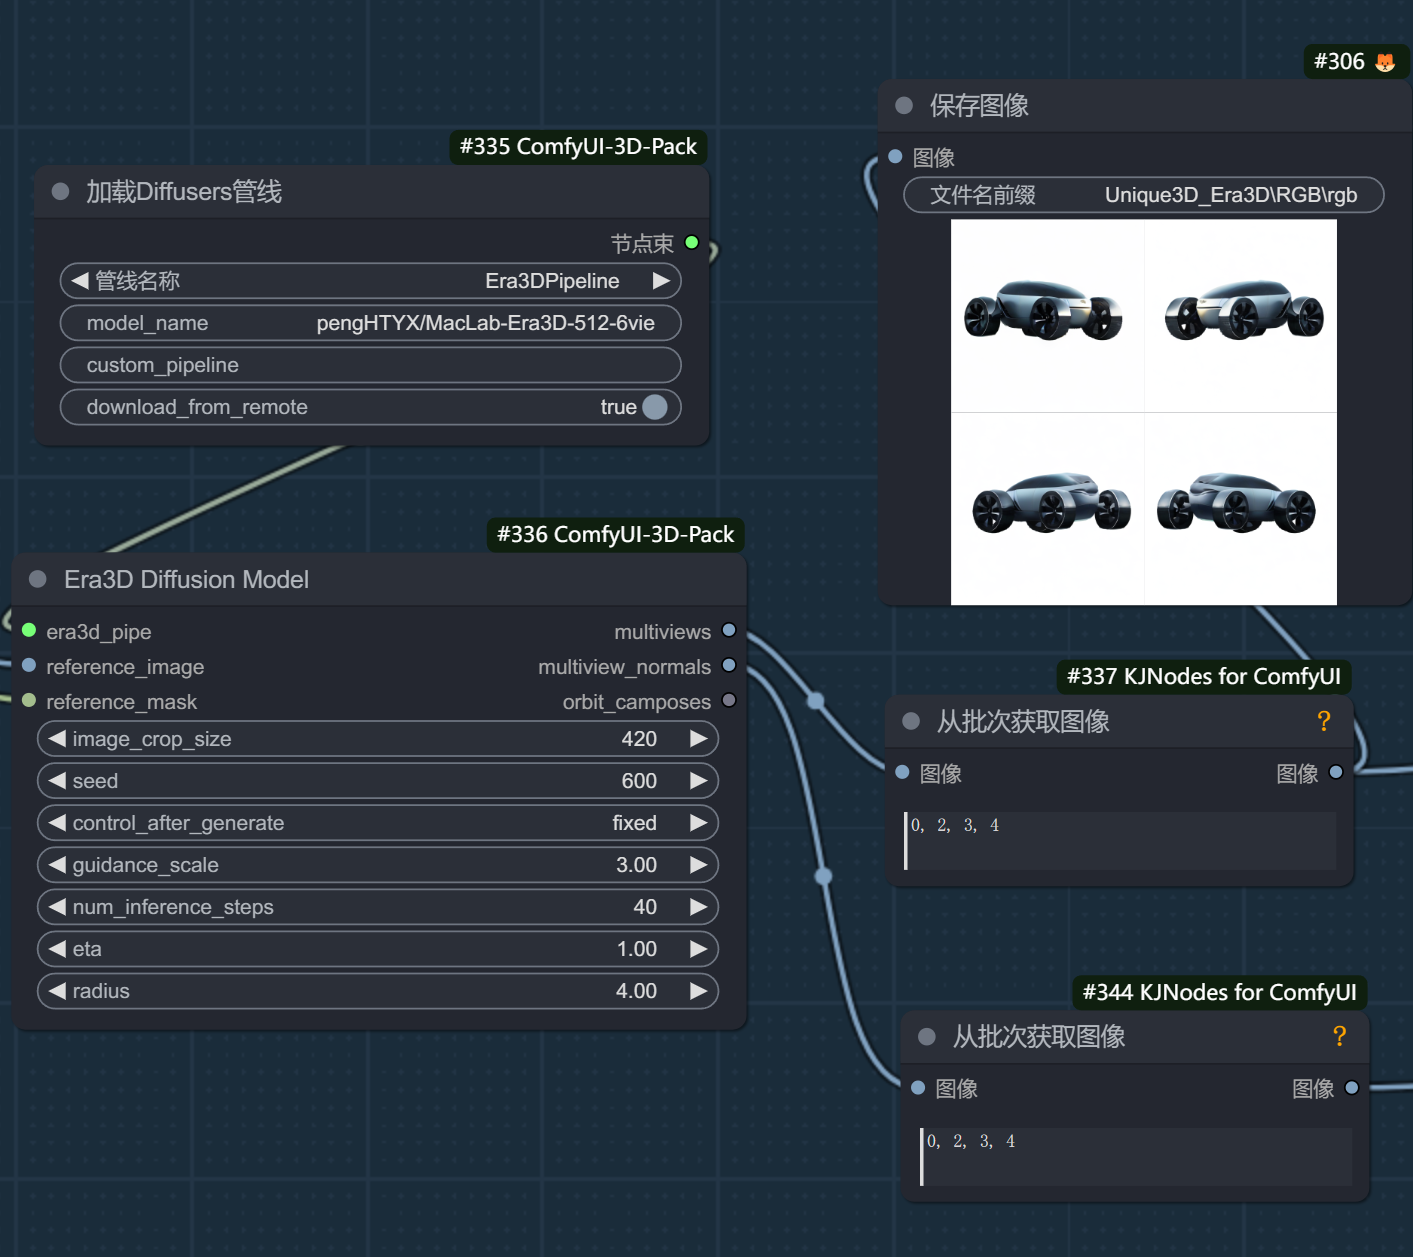This screenshot has width=1413, height=1257.
Task: Select next 管线名称 option with right arrow
Action: [661, 281]
